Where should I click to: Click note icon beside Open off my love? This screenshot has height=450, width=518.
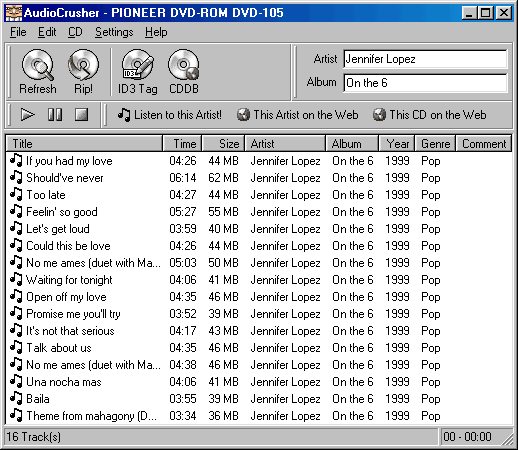pyautogui.click(x=16, y=296)
